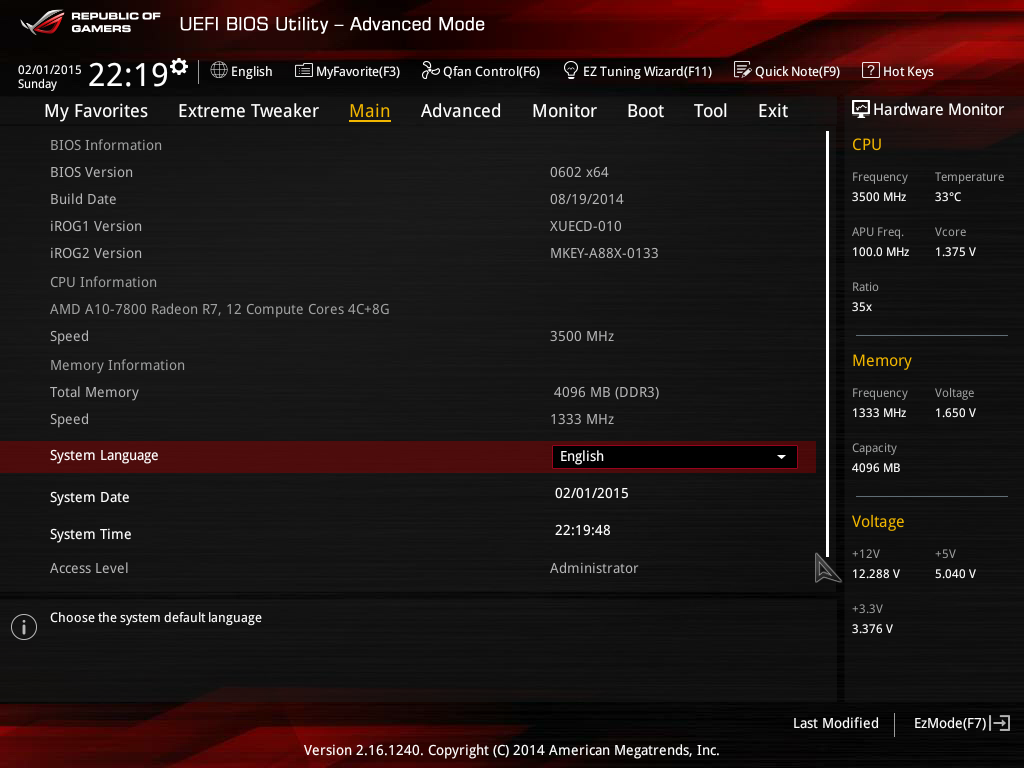Click the BIOS Information heading
This screenshot has width=1024, height=768.
pos(106,146)
